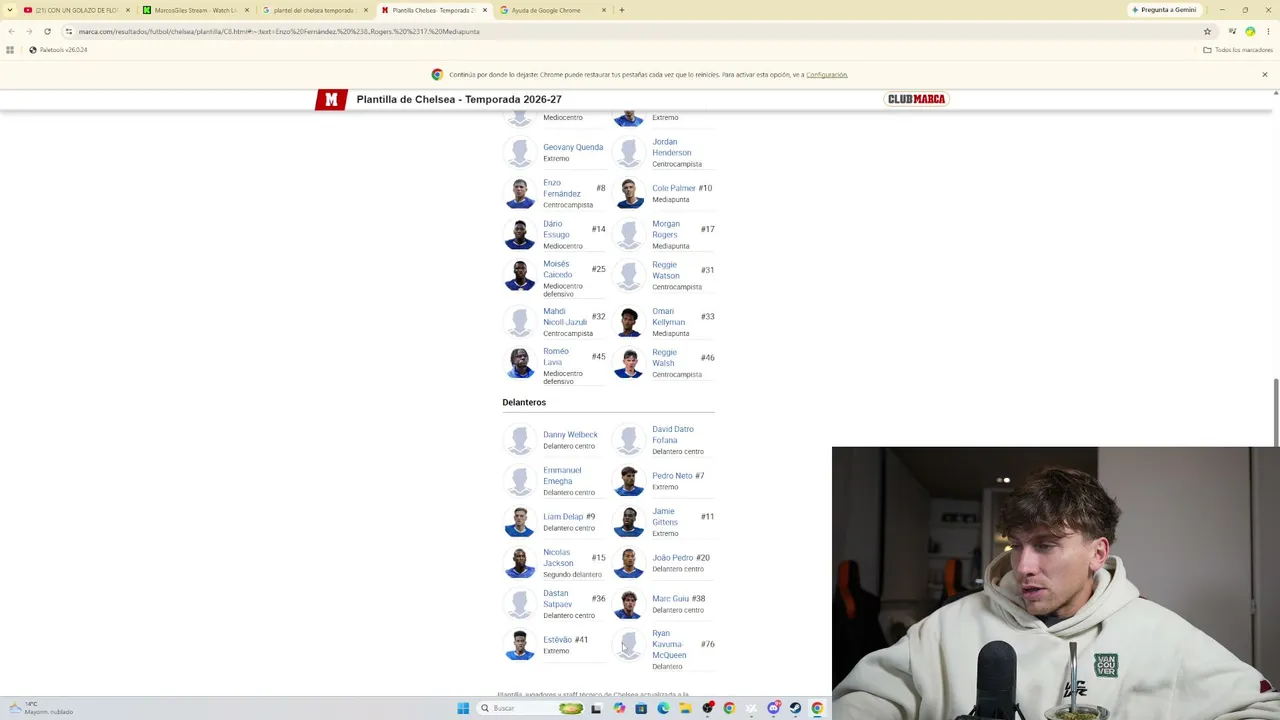Bookmark this page with the star icon
Viewport: 1280px width, 720px height.
(x=1207, y=31)
